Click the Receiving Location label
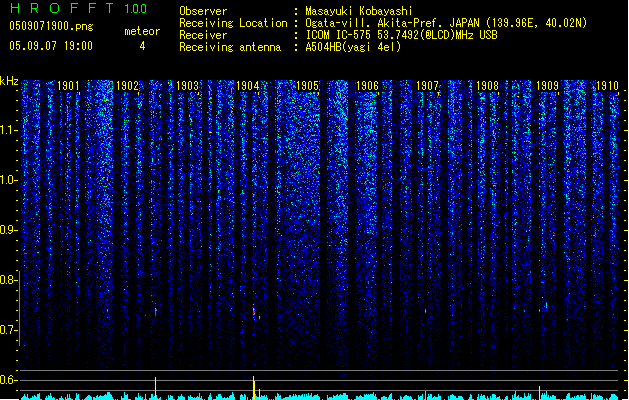The height and width of the screenshot is (400, 629). 233,23
